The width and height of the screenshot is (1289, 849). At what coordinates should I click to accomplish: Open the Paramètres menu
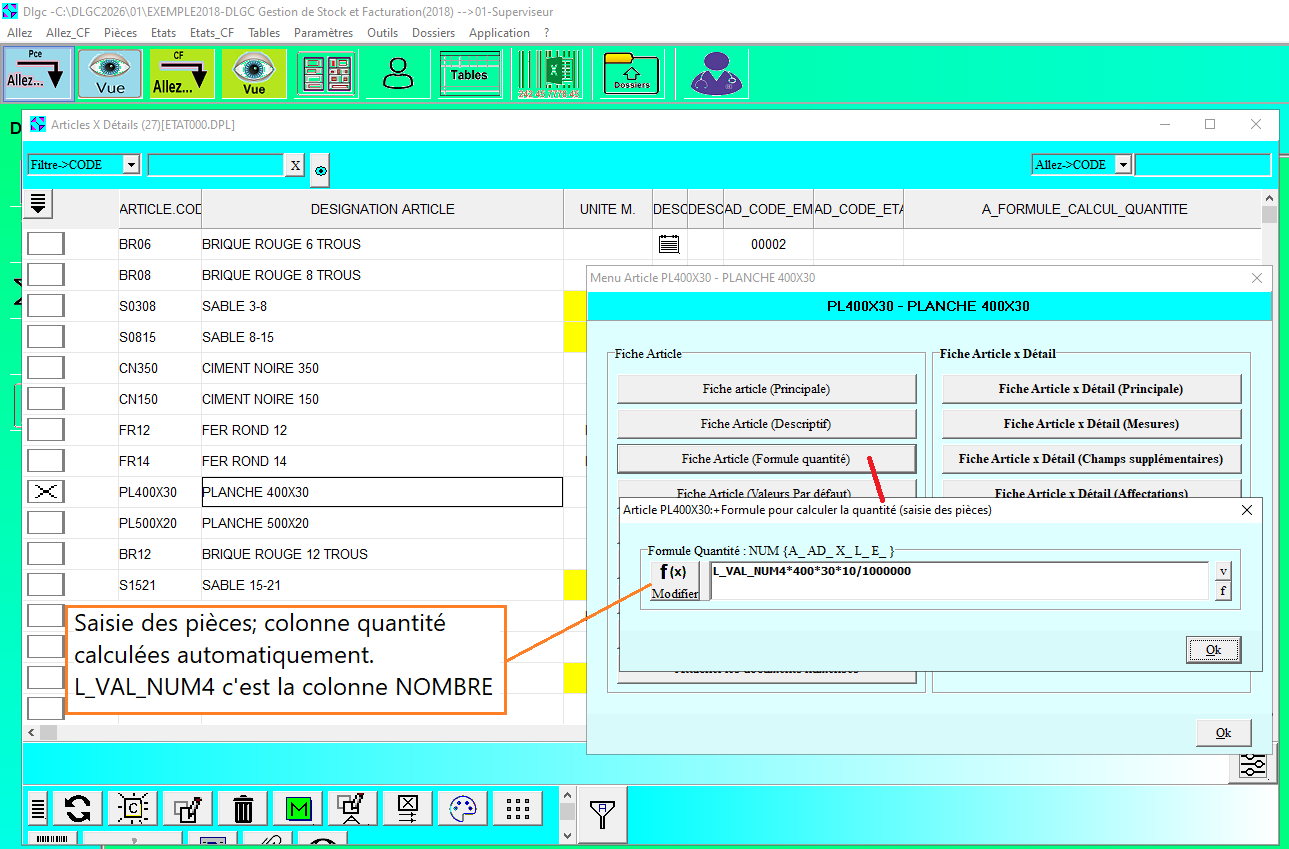[x=323, y=33]
